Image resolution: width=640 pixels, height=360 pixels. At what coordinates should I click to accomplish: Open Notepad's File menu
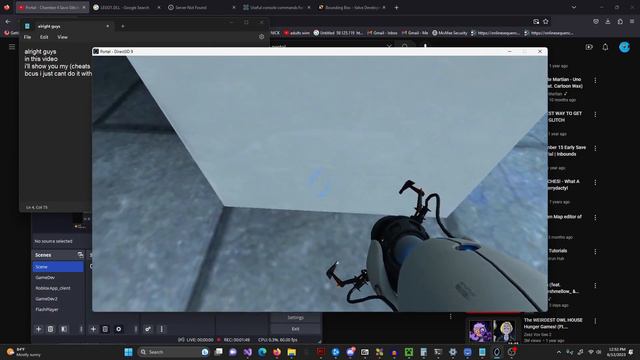tap(27, 37)
